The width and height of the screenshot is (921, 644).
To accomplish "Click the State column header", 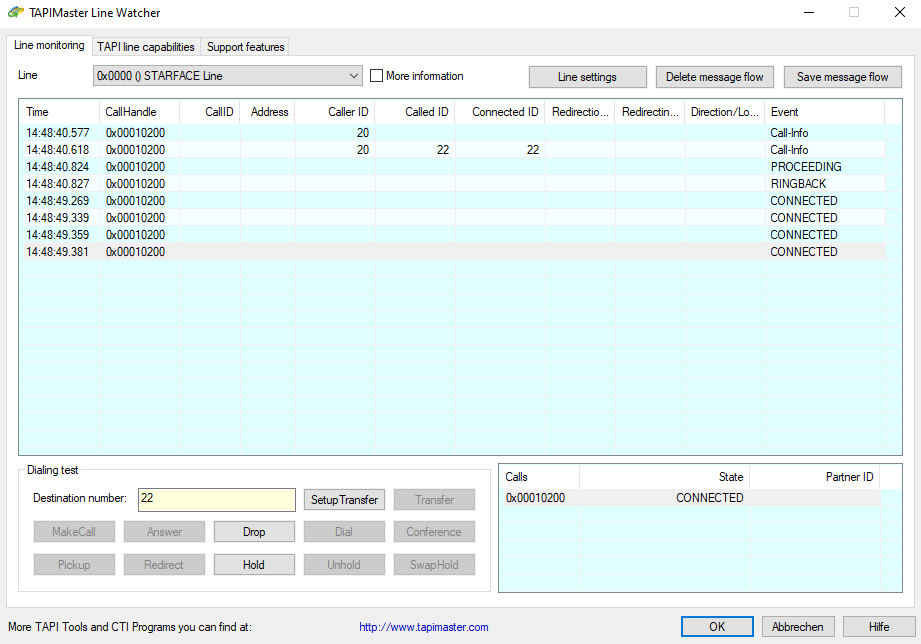I will tap(664, 477).
